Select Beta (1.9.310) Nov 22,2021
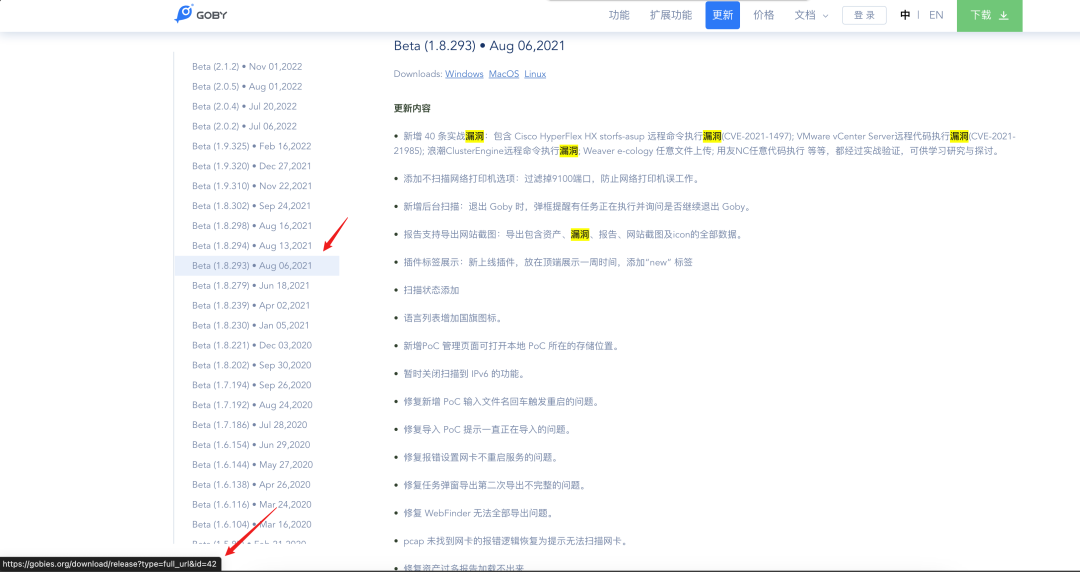The width and height of the screenshot is (1080, 572). click(x=252, y=186)
